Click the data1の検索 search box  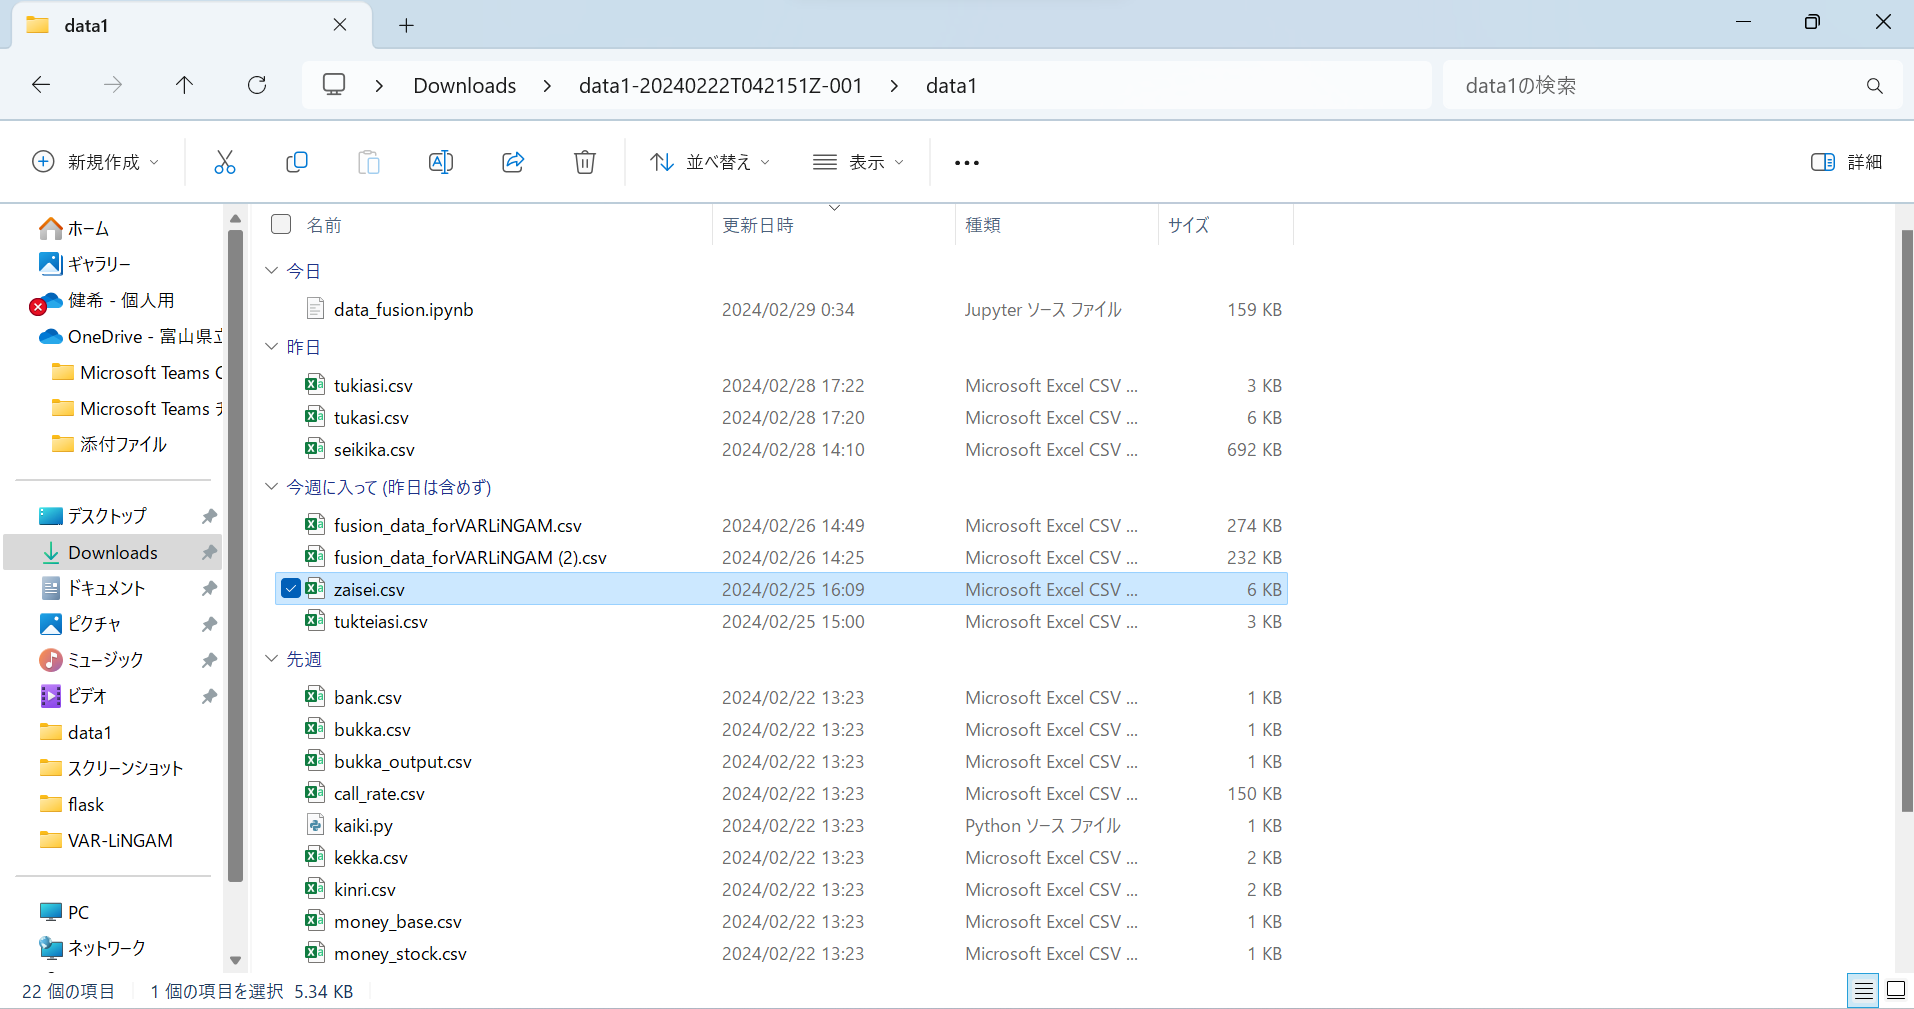click(1650, 86)
